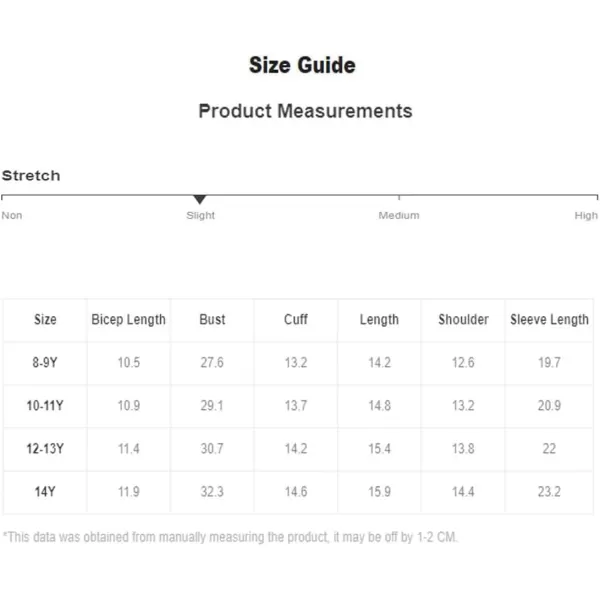Click the Shoulder column header

(x=463, y=320)
